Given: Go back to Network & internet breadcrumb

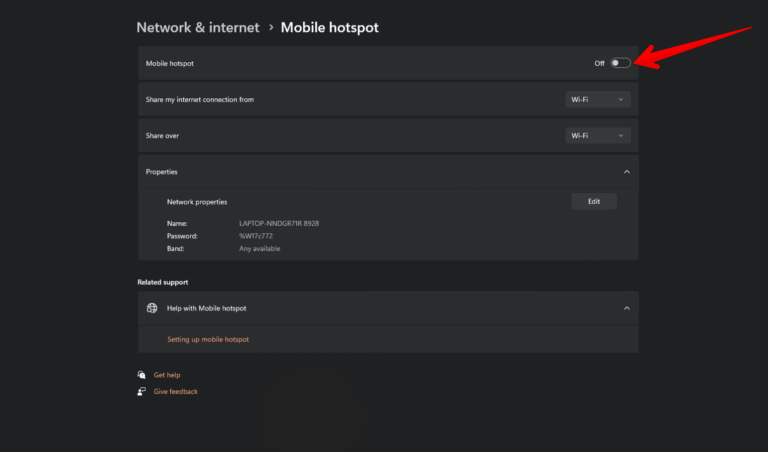Looking at the screenshot, I should click(197, 28).
